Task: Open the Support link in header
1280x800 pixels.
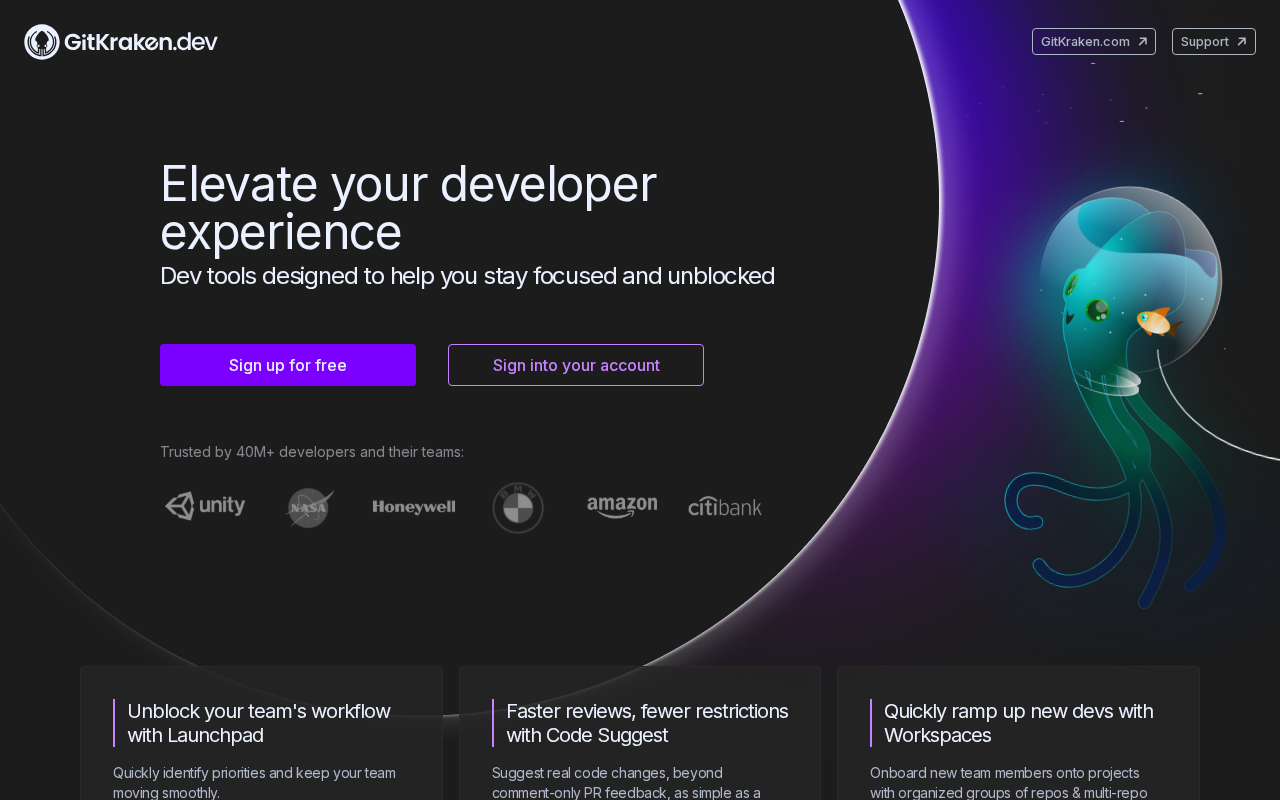Action: point(1214,41)
